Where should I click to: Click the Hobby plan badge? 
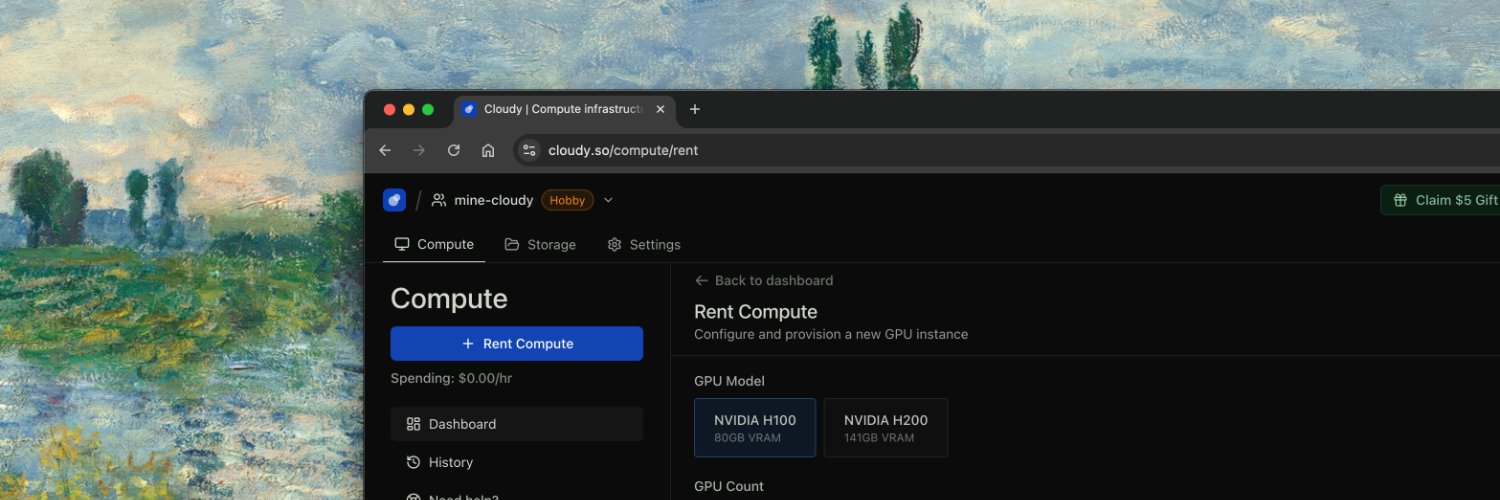pyautogui.click(x=567, y=200)
